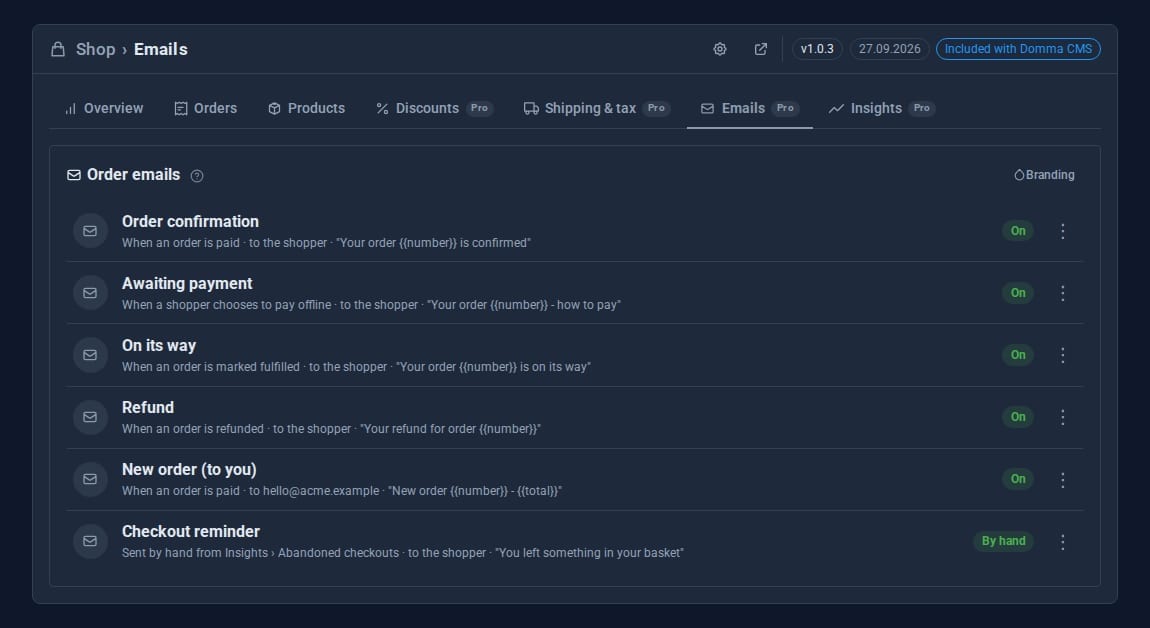Viewport: 1150px width, 628px height.
Task: Open the three-dot menu for Checkout reminder
Action: point(1063,541)
